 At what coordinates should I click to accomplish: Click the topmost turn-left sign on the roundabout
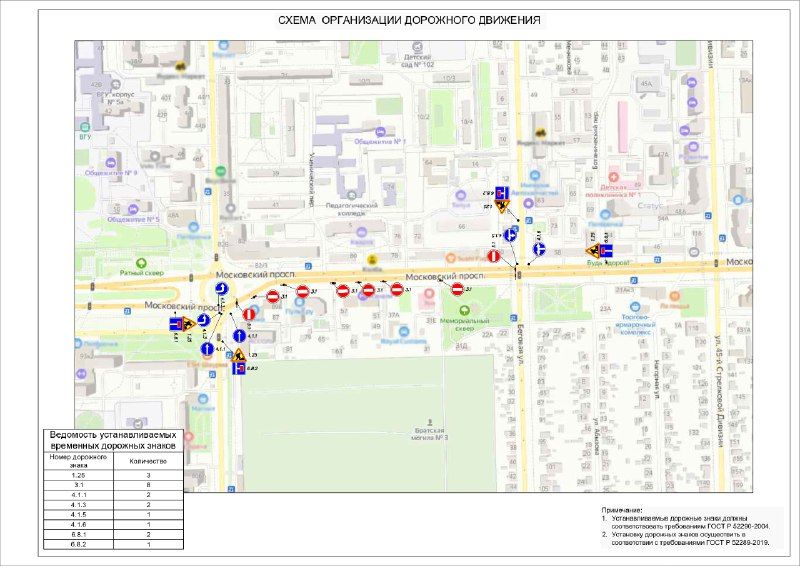click(x=222, y=289)
